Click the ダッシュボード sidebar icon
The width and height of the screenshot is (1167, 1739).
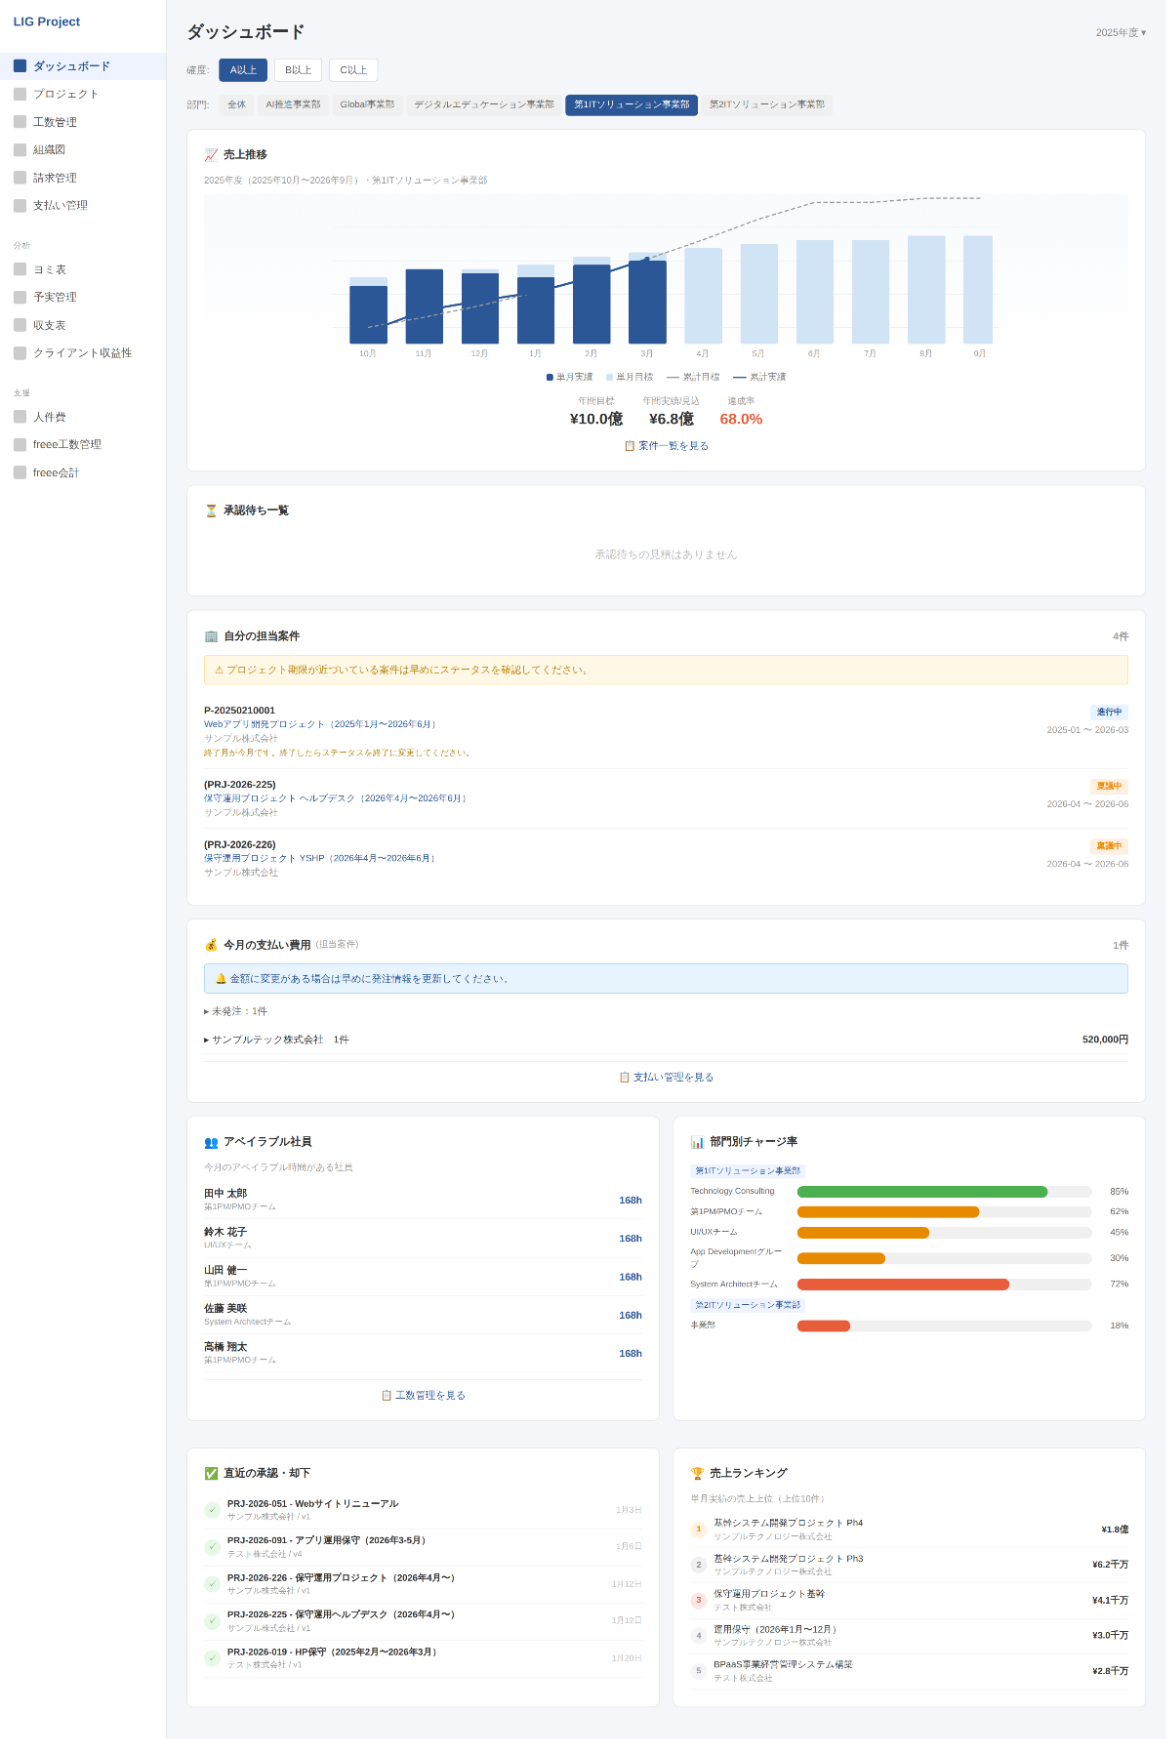tap(20, 66)
